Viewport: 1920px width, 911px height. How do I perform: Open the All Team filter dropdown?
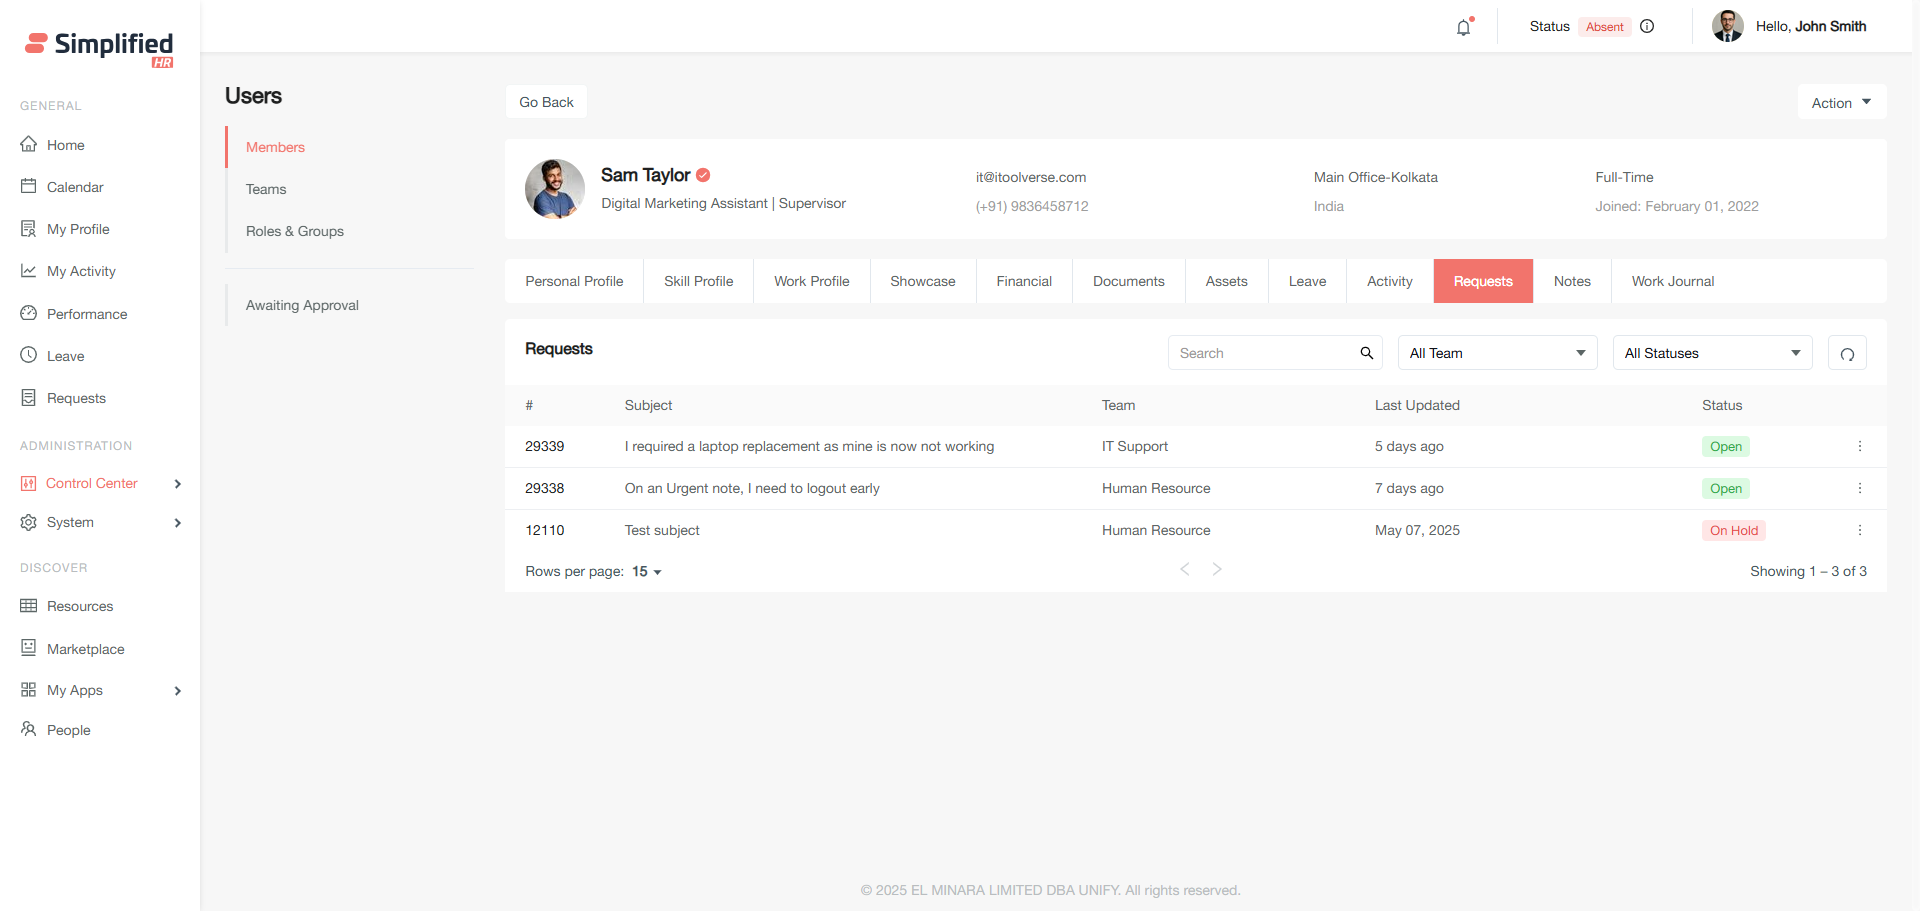pyautogui.click(x=1497, y=353)
